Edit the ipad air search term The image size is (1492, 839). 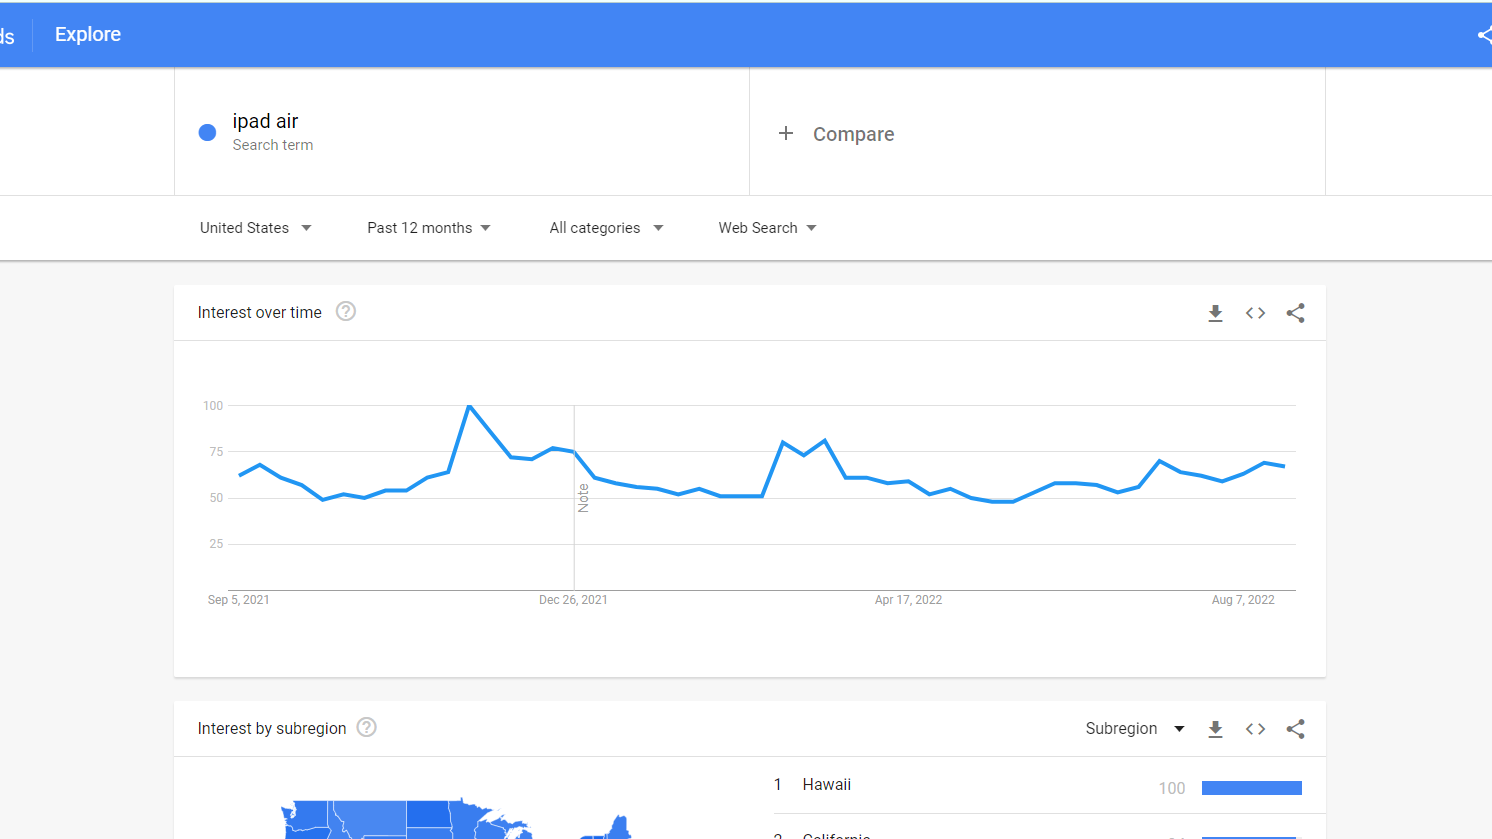point(266,122)
